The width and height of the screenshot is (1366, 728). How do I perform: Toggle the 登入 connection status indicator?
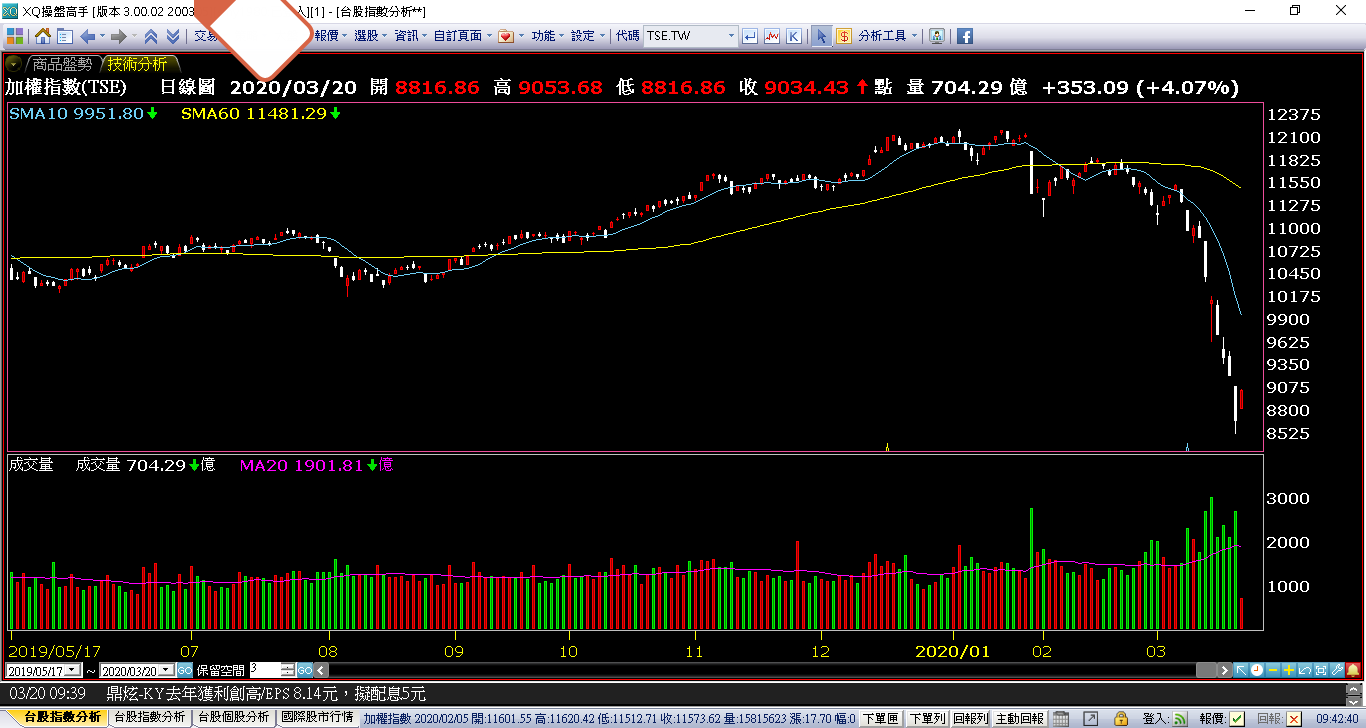coord(1181,718)
